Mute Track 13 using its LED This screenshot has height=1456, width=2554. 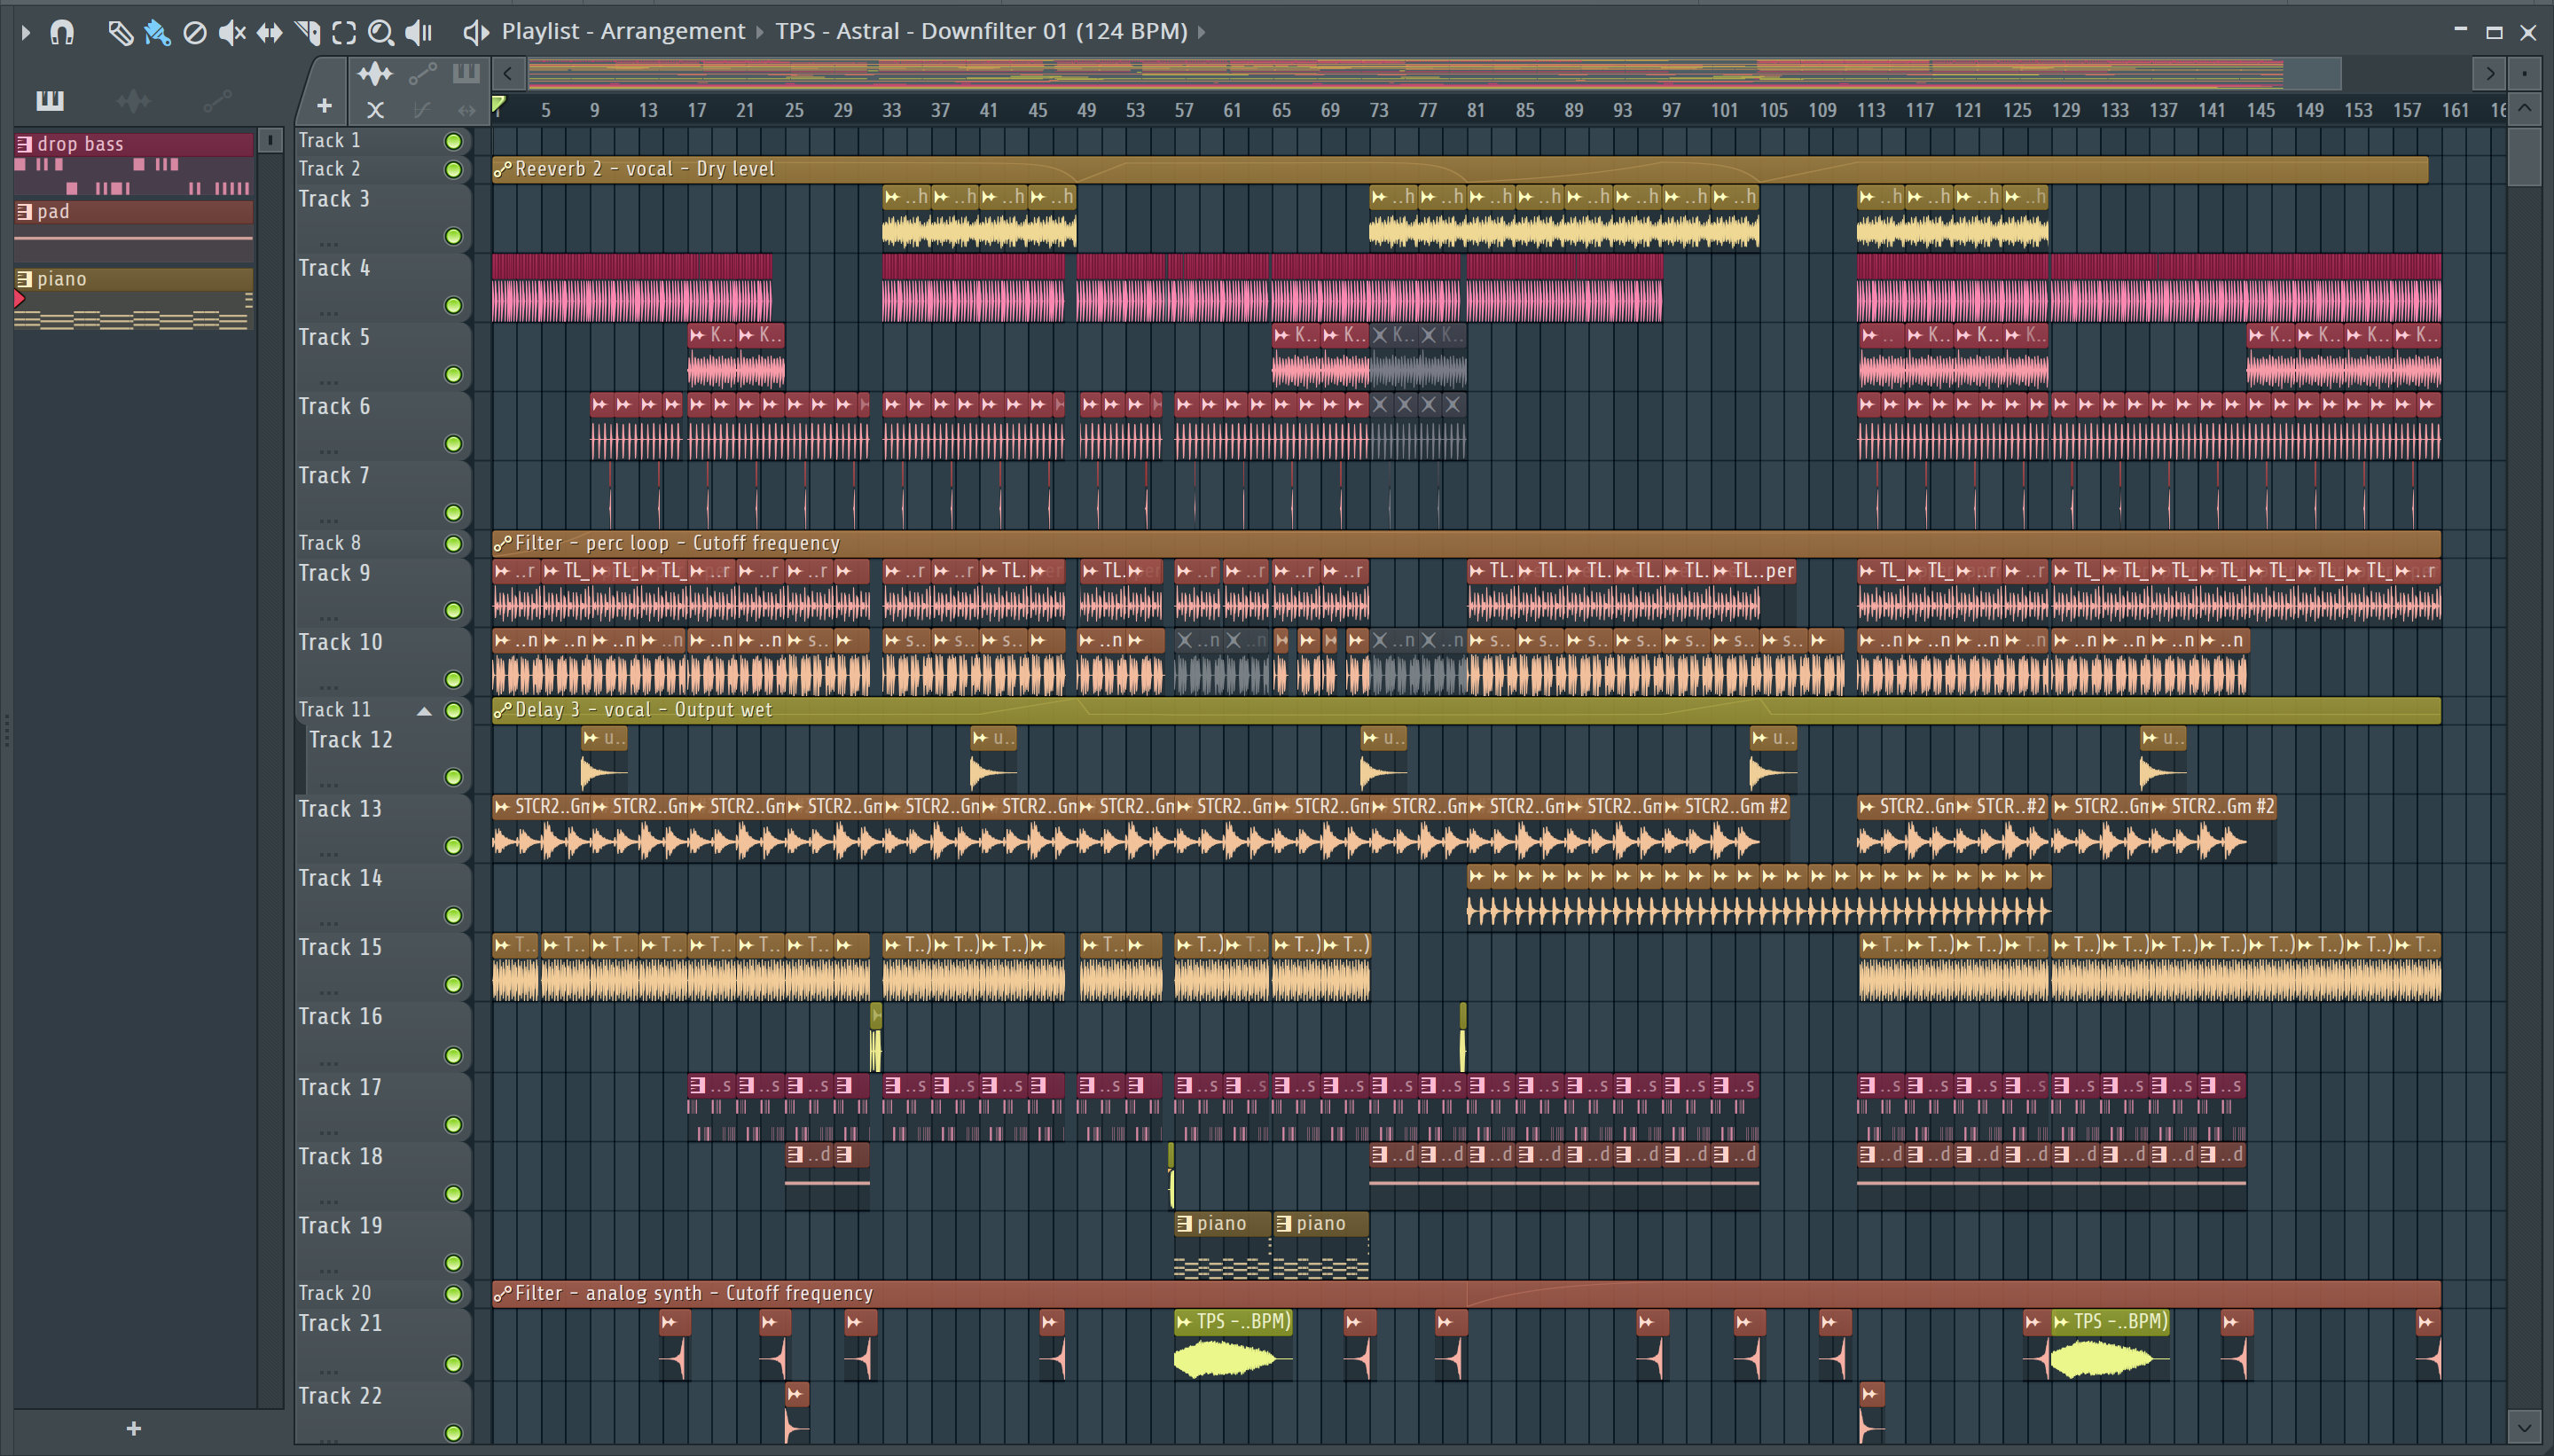coord(453,846)
